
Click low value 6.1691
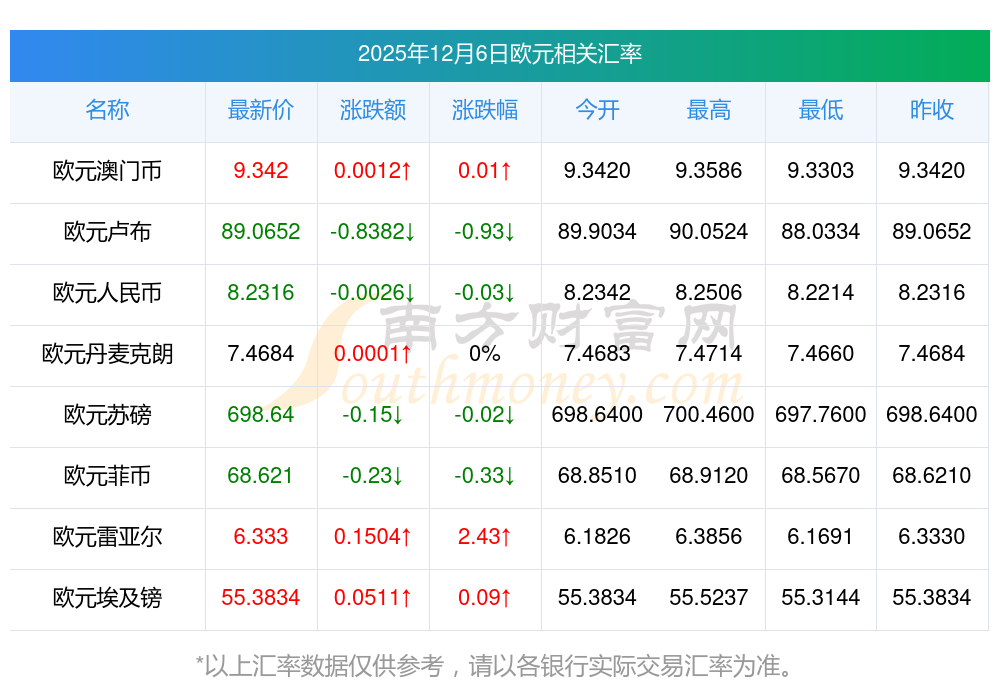click(821, 536)
